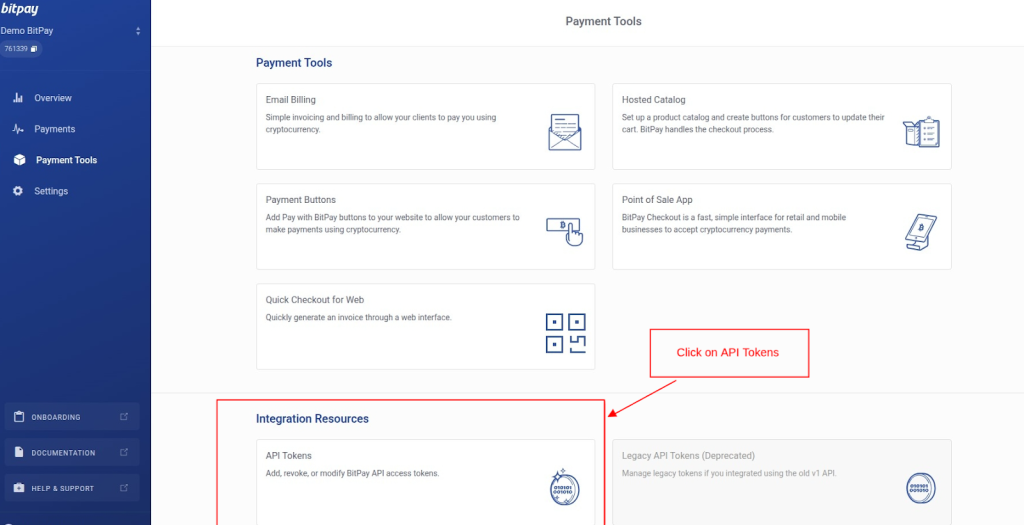Click the Overview bar chart icon
This screenshot has width=1024, height=525.
pos(18,98)
